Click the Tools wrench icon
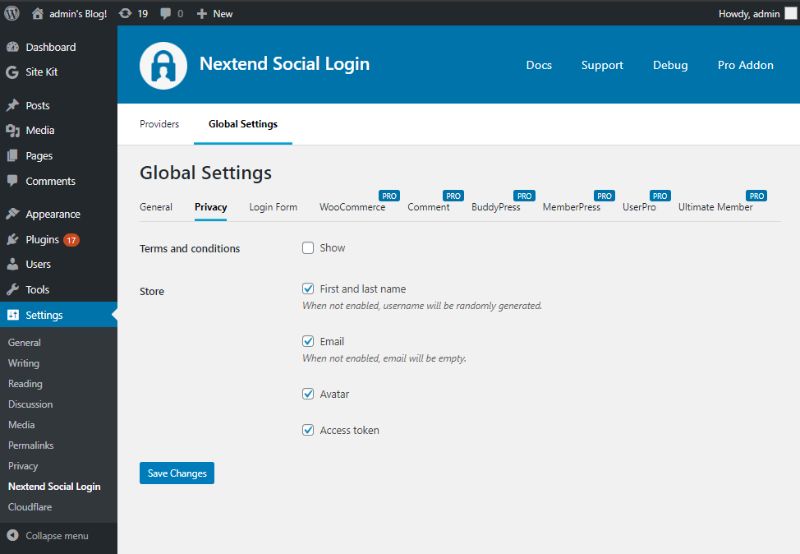Screen dimensions: 800x554 coord(13,289)
